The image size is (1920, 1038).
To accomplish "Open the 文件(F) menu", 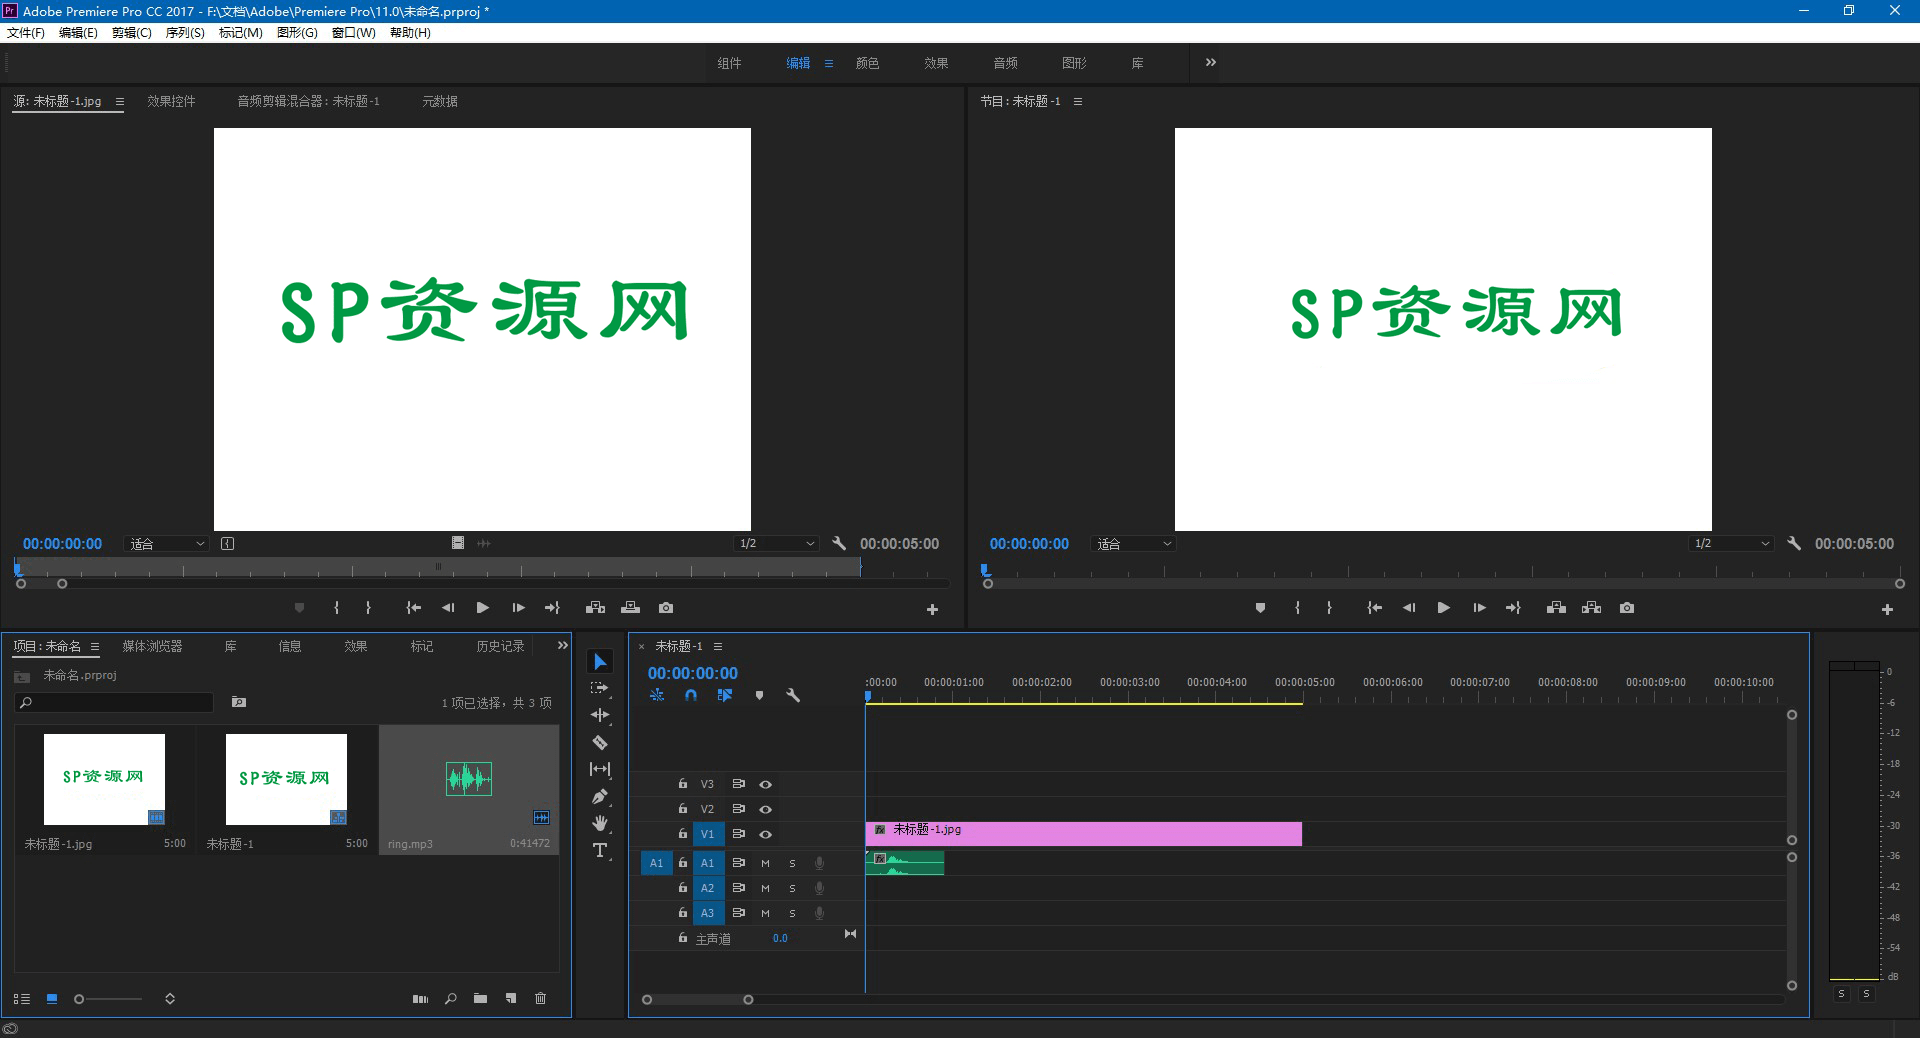I will coord(26,32).
